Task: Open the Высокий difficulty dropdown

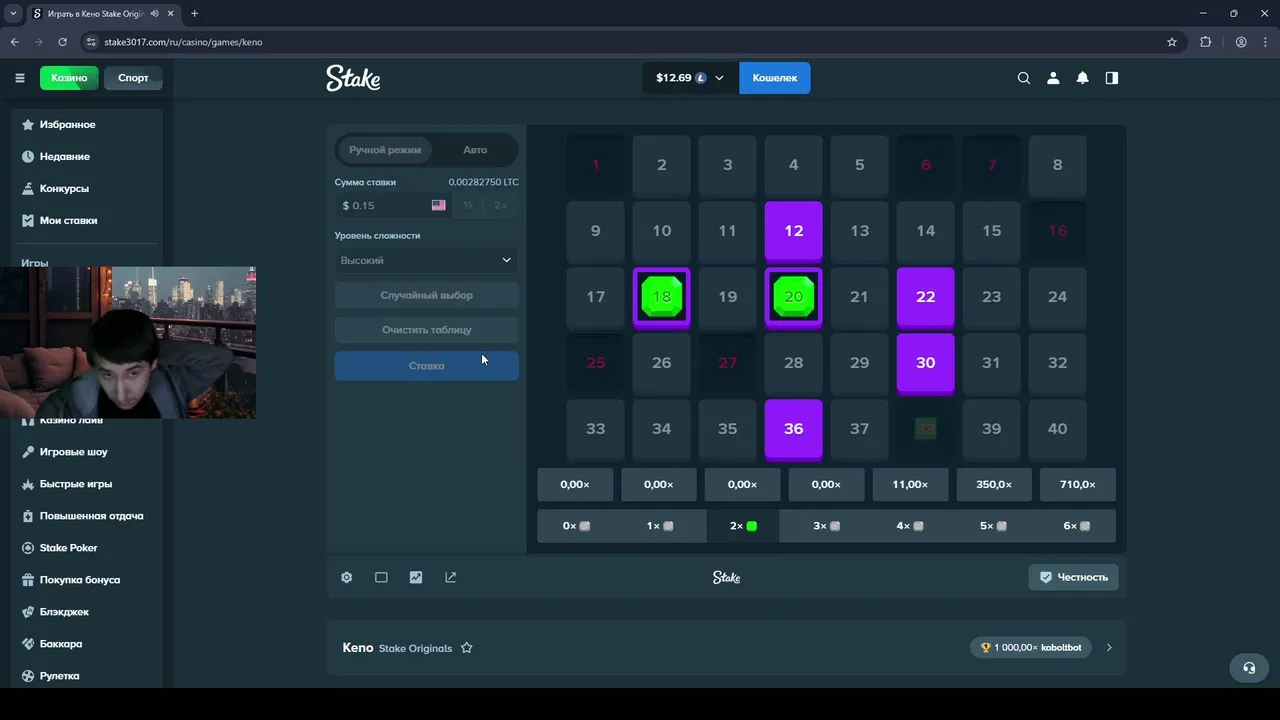Action: point(427,260)
